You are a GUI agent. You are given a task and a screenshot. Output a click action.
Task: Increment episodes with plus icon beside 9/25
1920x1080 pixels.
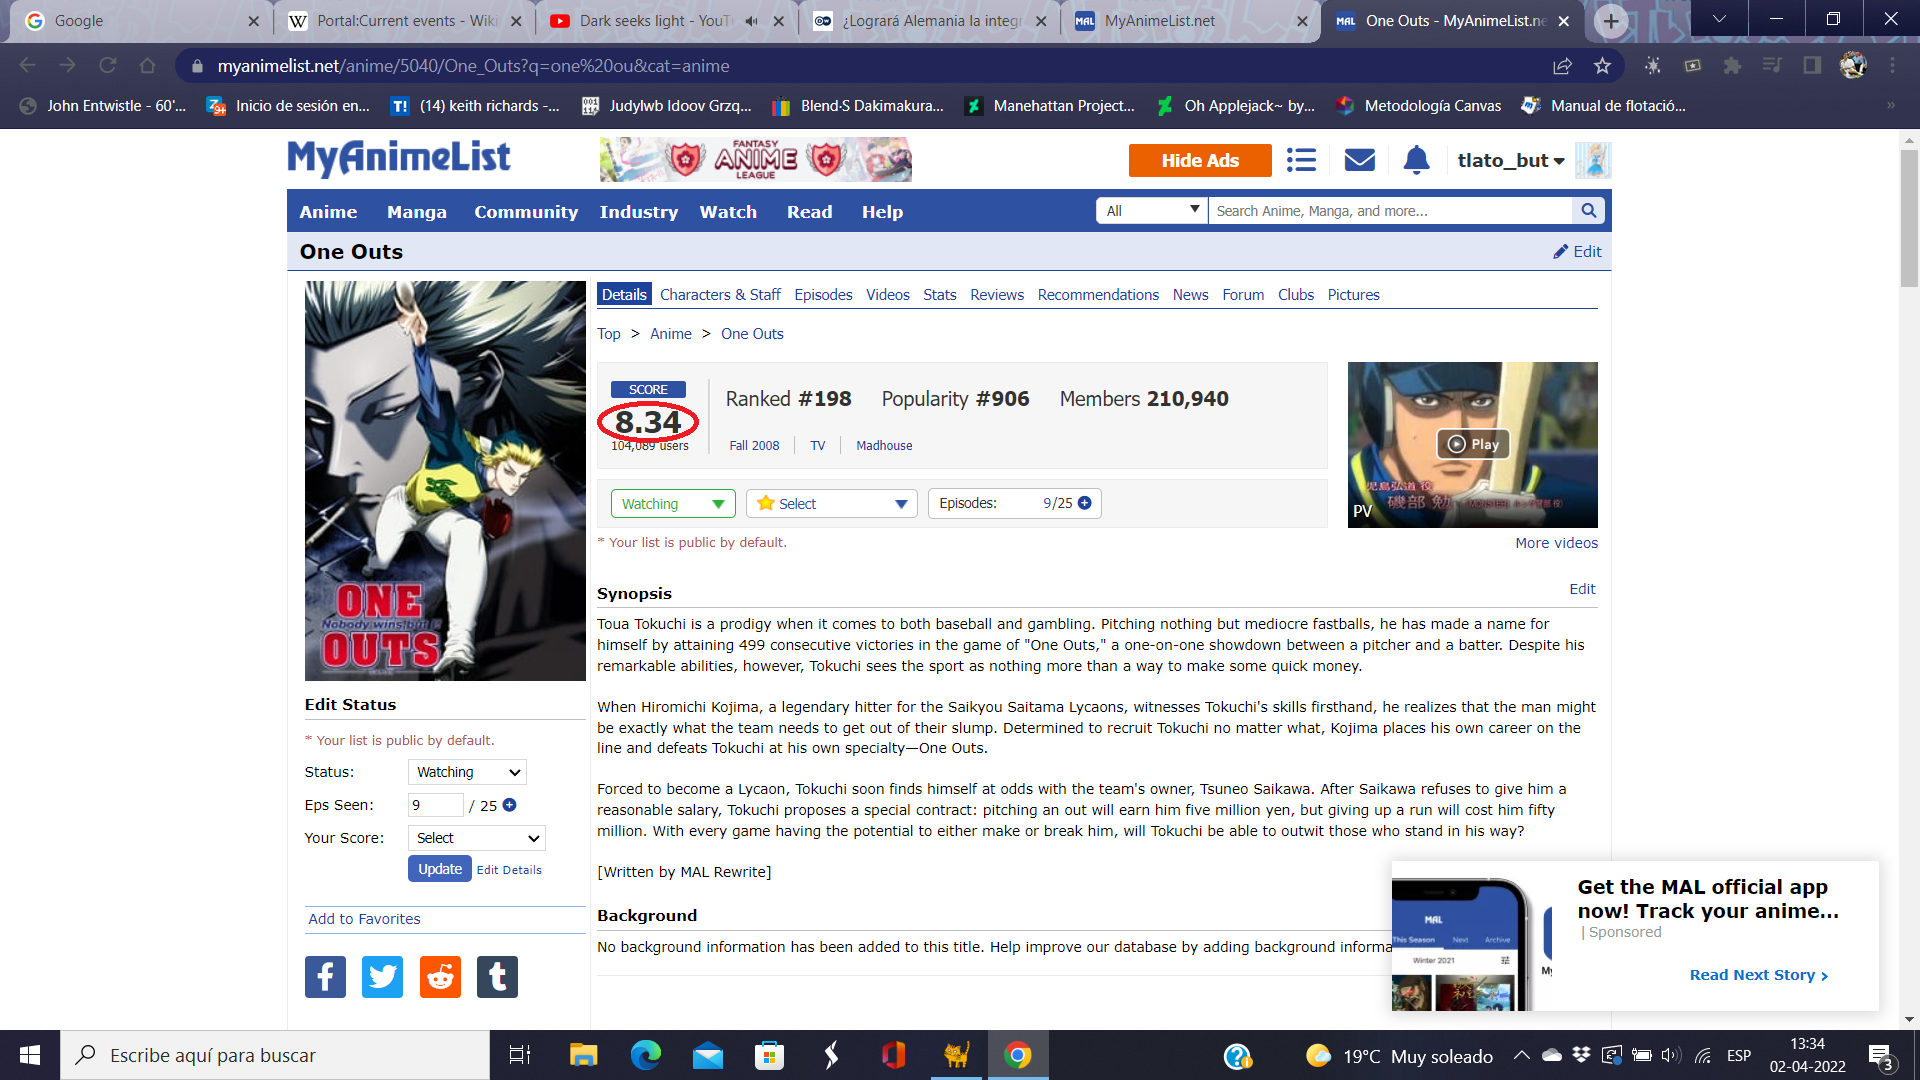pyautogui.click(x=1085, y=503)
